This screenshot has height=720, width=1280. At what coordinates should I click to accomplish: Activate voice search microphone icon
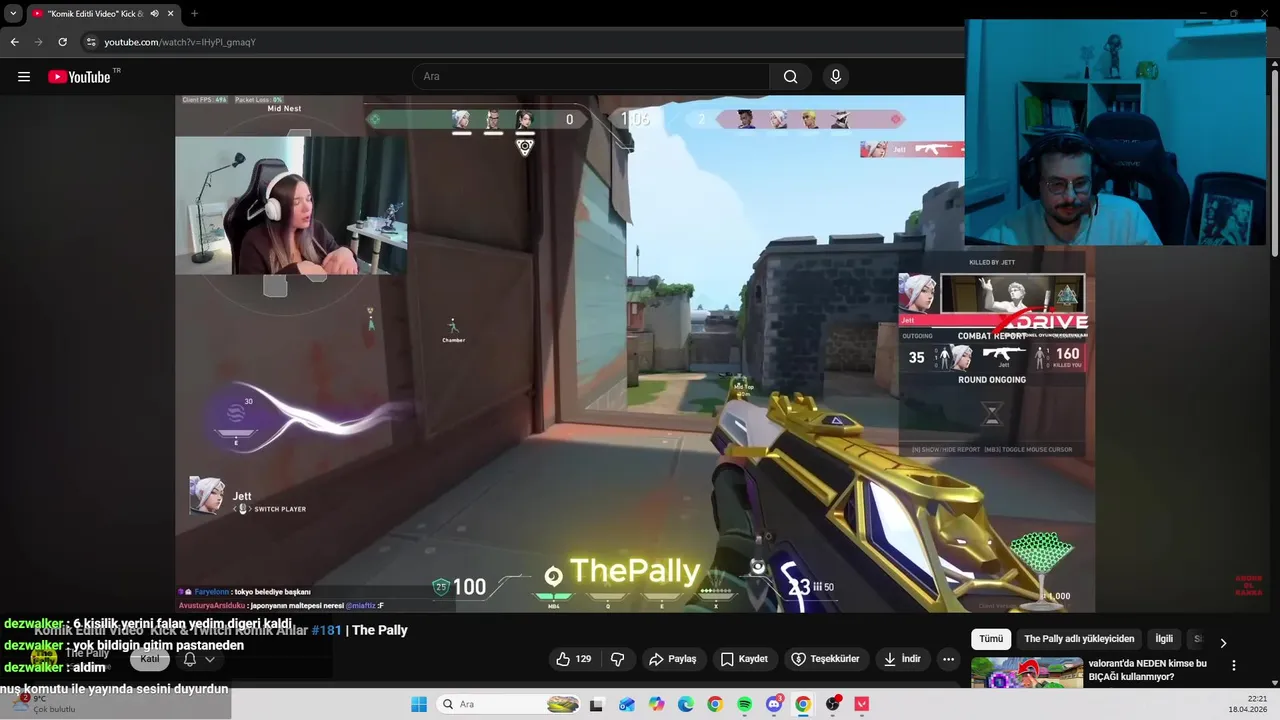coord(836,77)
